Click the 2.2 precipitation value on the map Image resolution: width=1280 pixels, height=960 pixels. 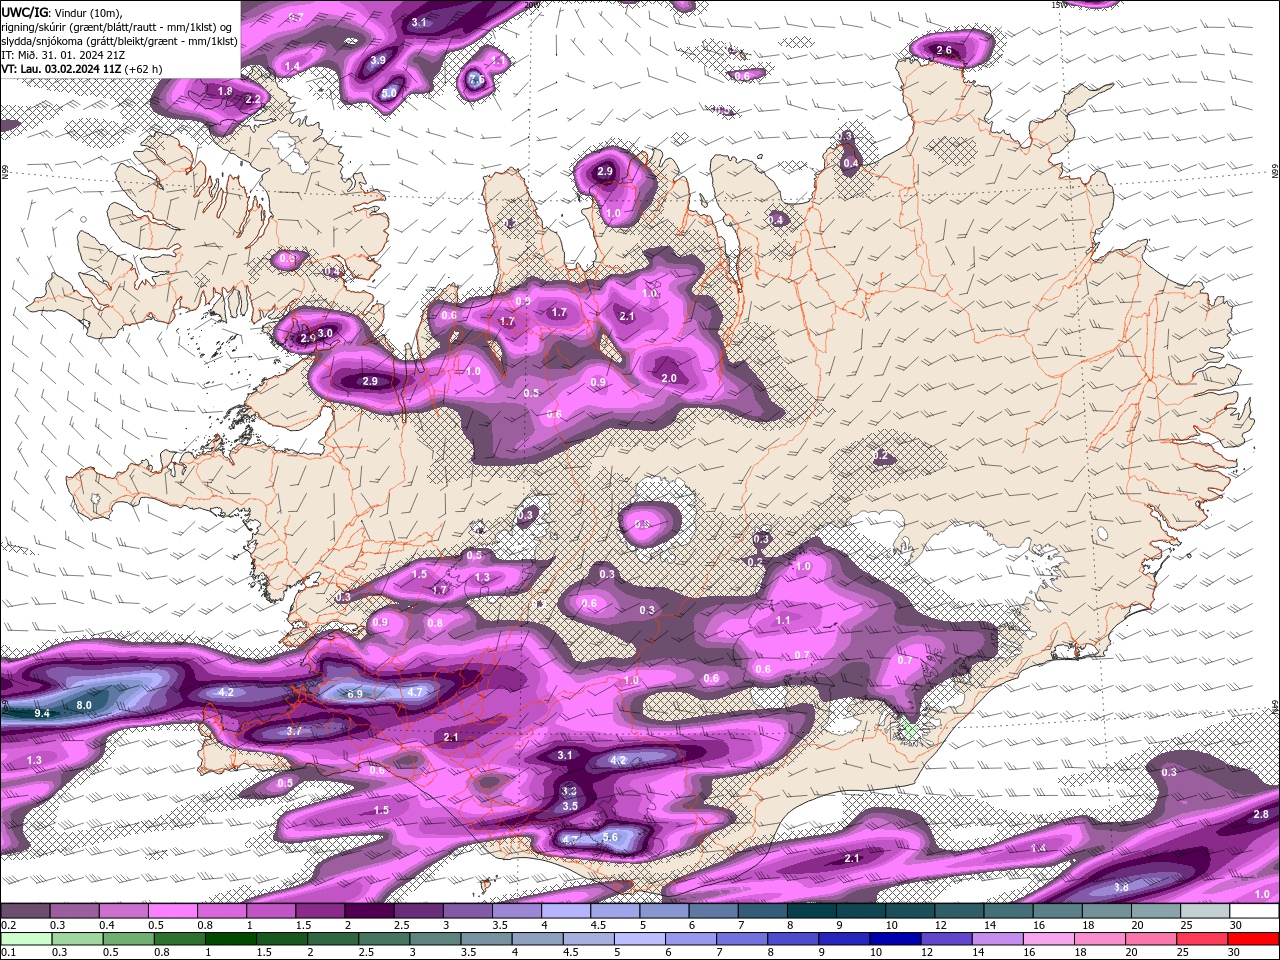tap(253, 100)
